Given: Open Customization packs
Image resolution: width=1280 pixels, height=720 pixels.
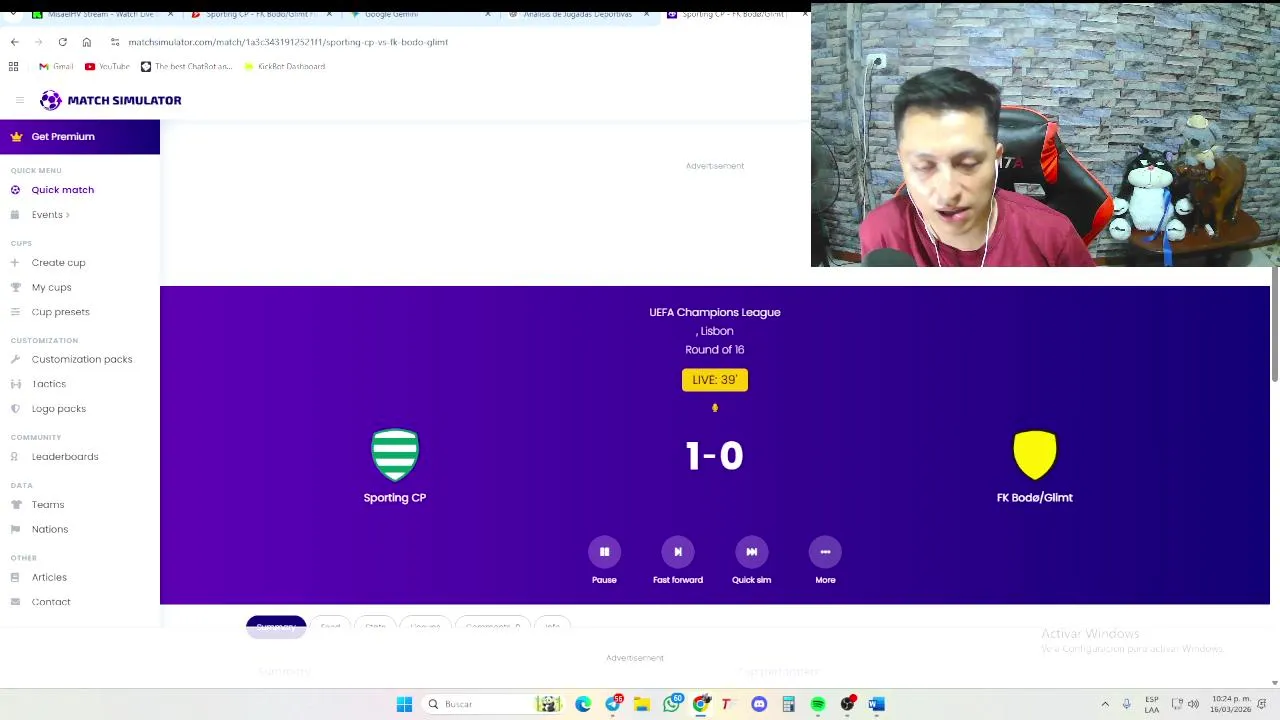Looking at the screenshot, I should pos(81,359).
